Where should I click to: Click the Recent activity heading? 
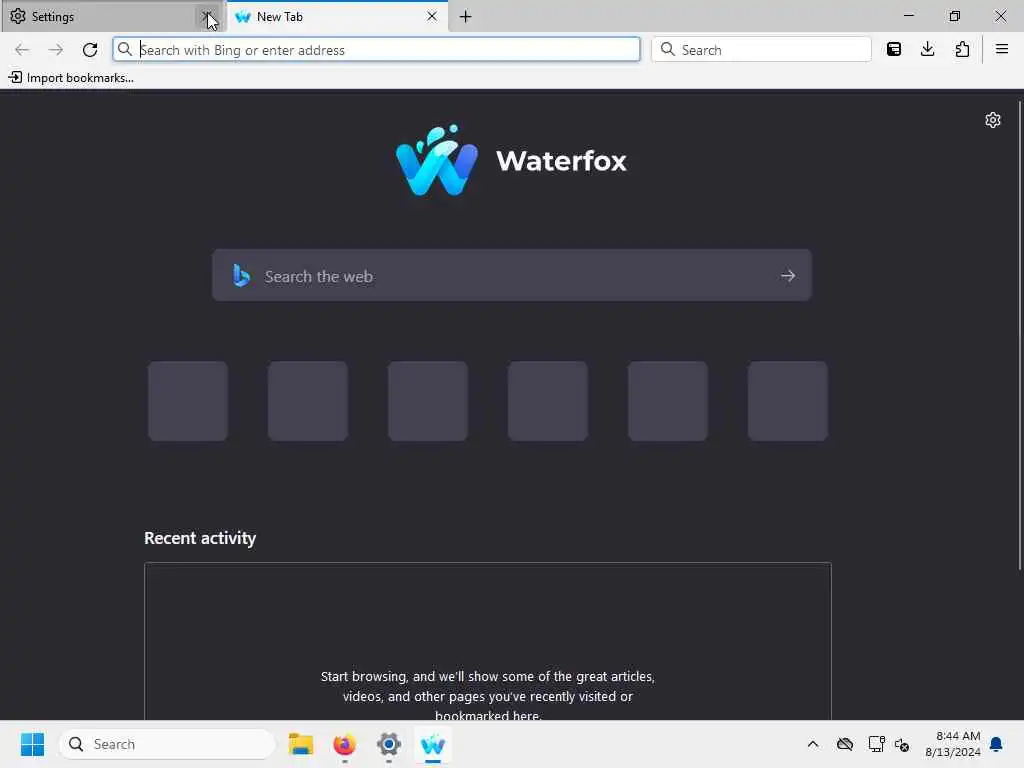coord(200,538)
